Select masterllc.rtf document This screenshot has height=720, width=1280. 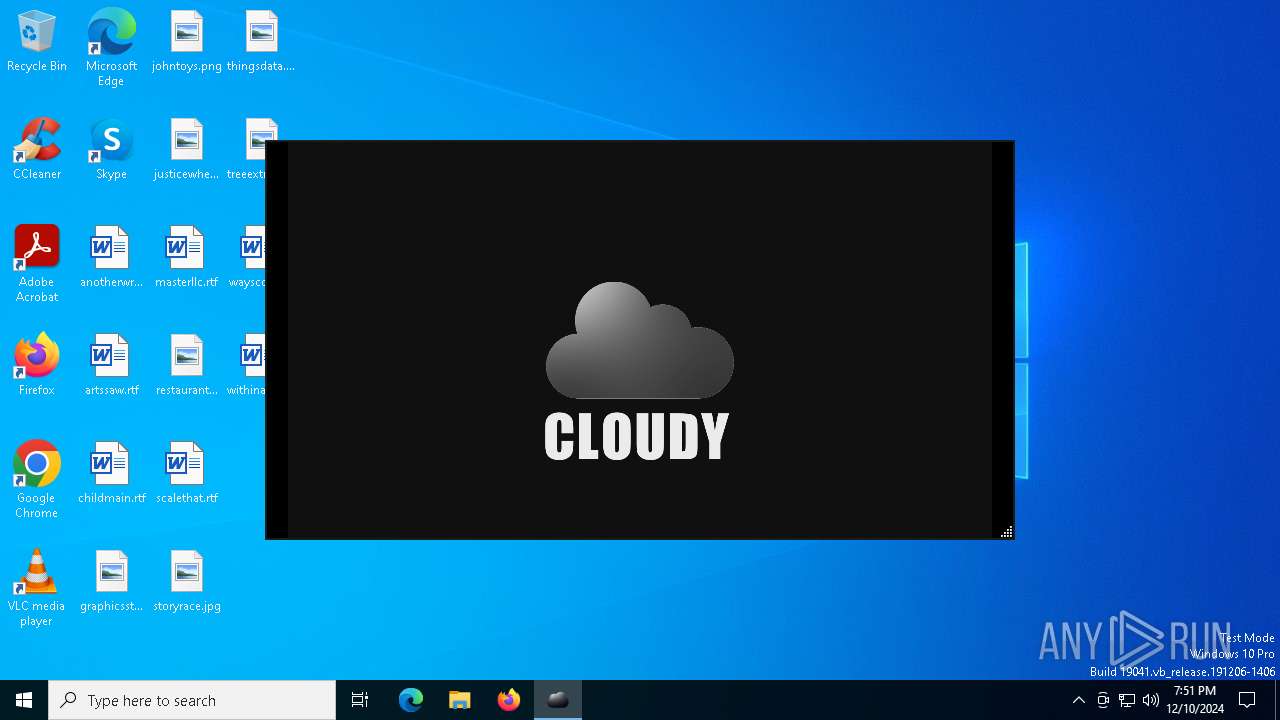[x=187, y=258]
